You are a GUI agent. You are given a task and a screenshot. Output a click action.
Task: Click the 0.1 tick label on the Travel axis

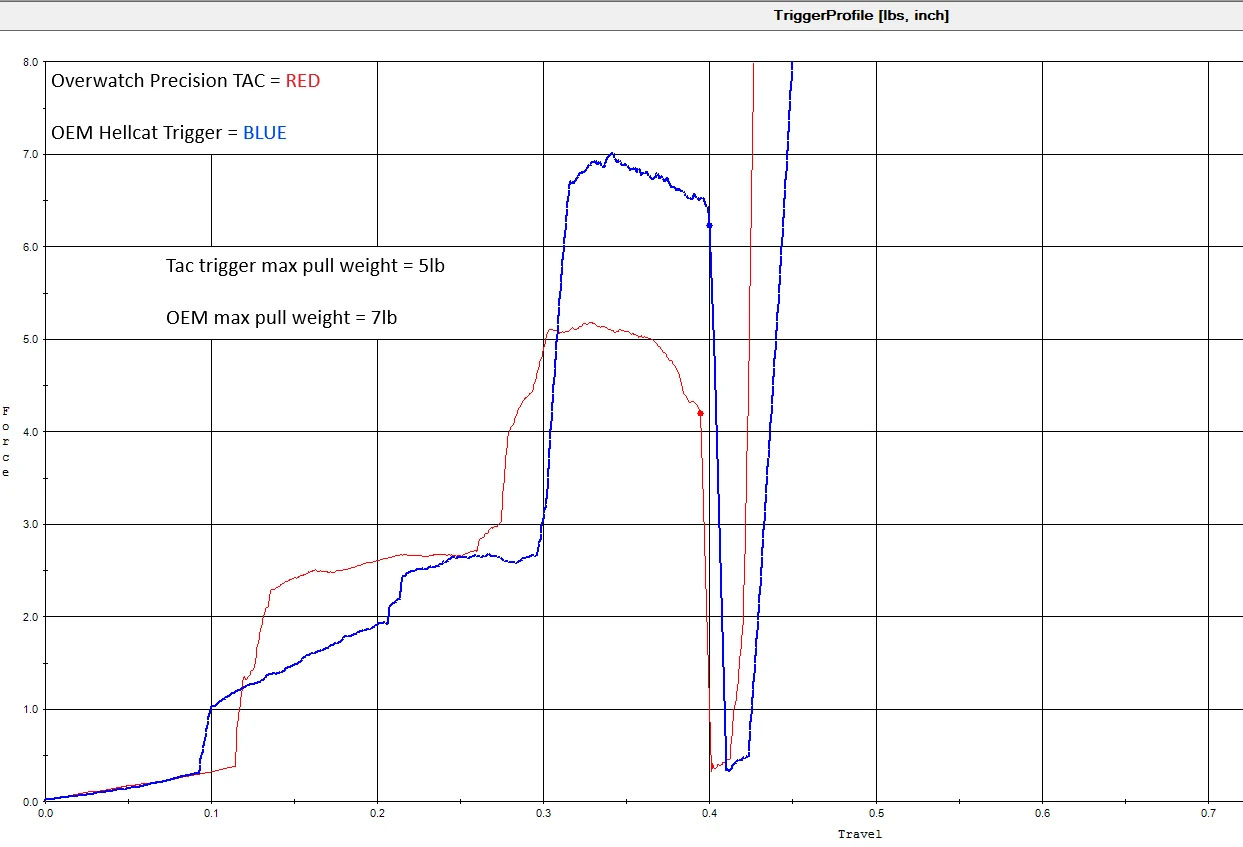[x=211, y=813]
